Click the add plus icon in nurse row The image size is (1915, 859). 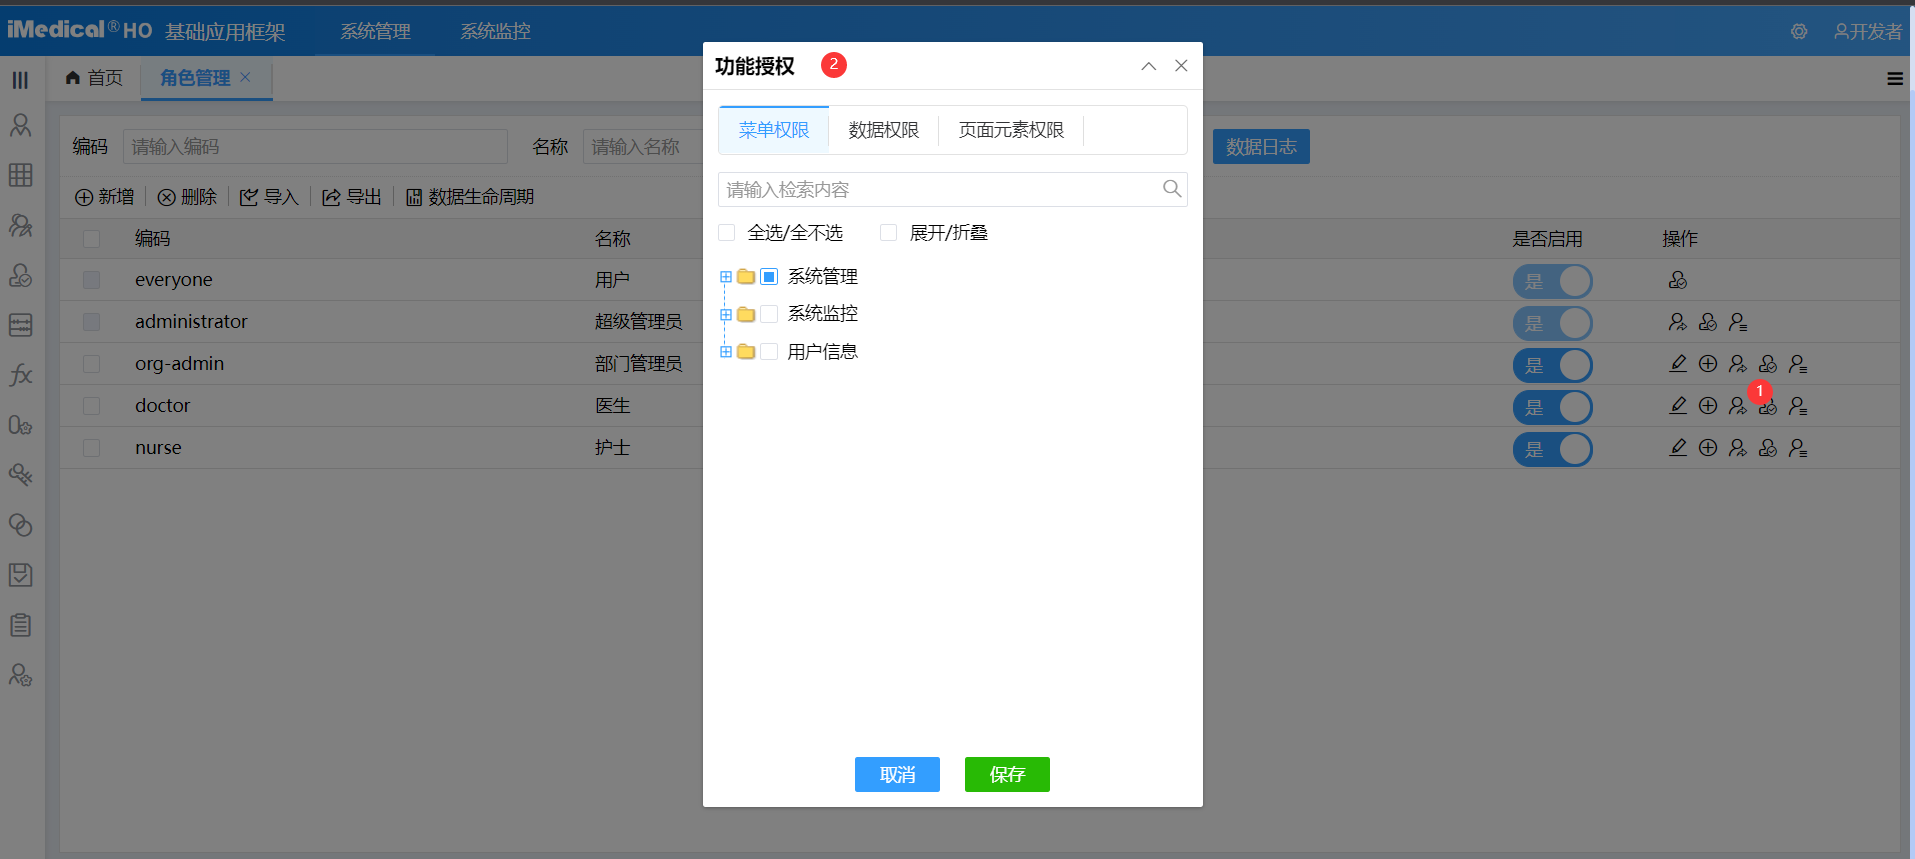click(x=1708, y=448)
